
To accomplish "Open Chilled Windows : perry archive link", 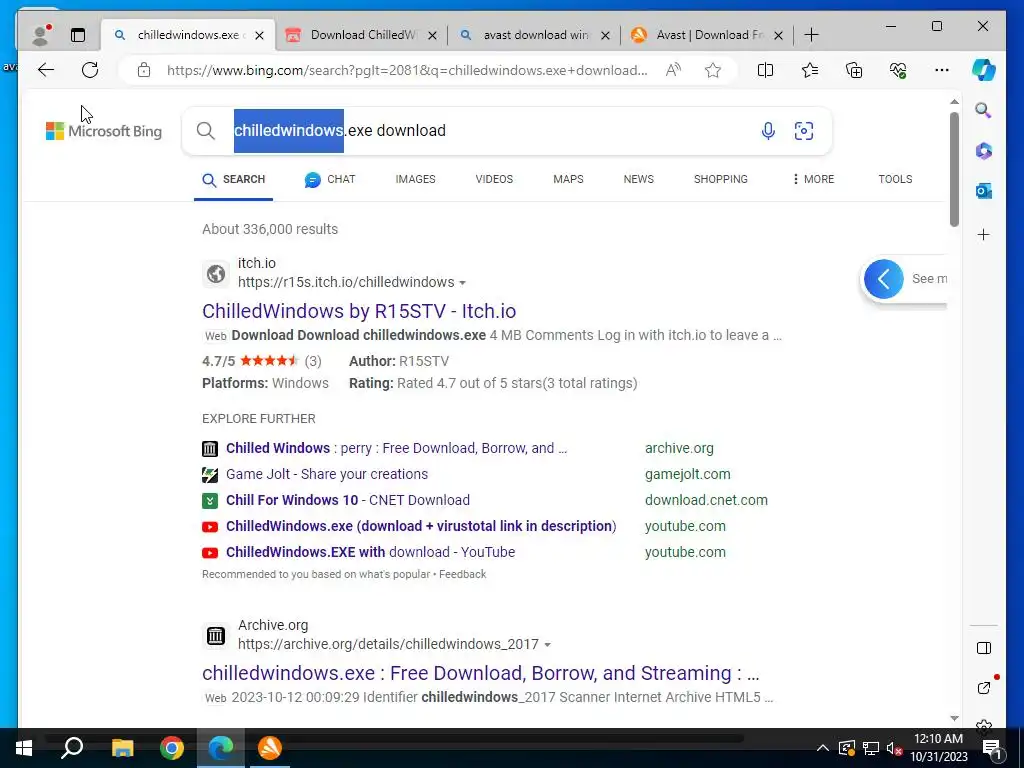I will click(396, 448).
